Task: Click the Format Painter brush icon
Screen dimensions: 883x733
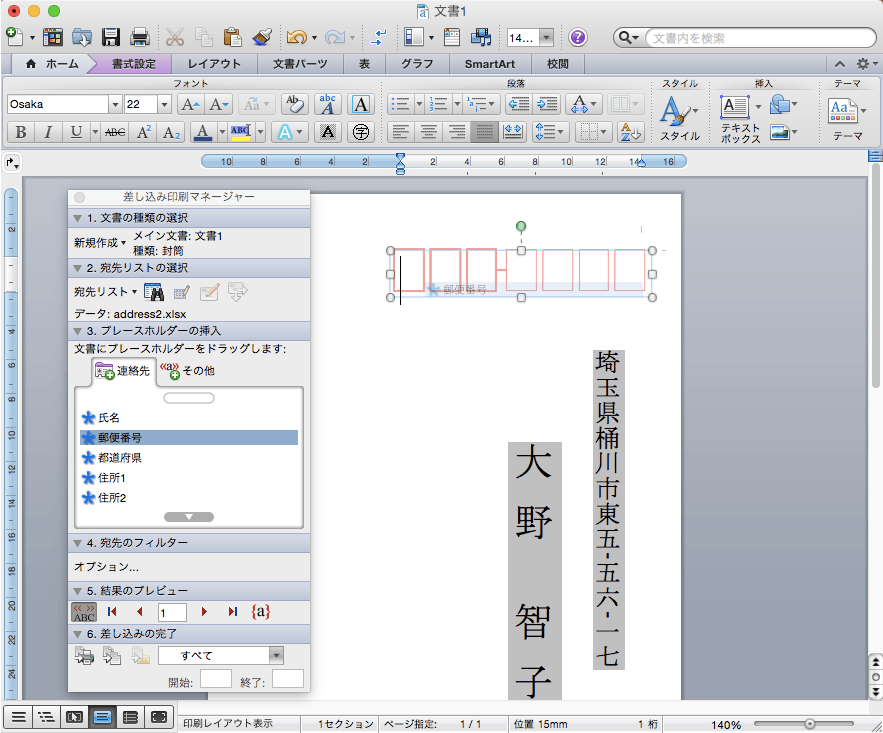Action: point(262,38)
